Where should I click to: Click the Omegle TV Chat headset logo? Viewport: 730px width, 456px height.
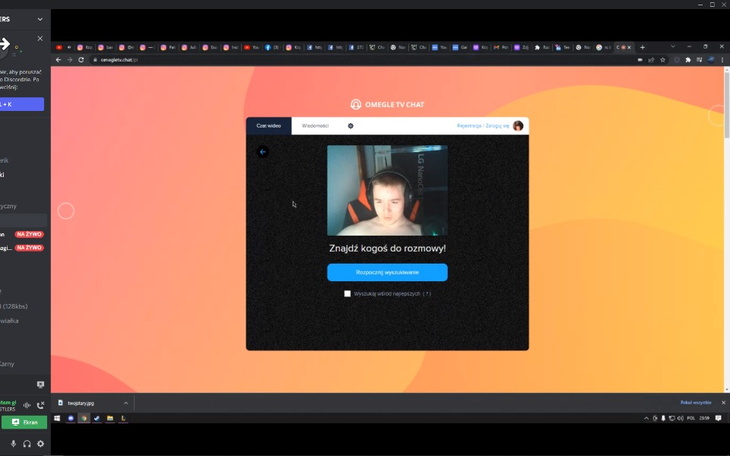356,104
